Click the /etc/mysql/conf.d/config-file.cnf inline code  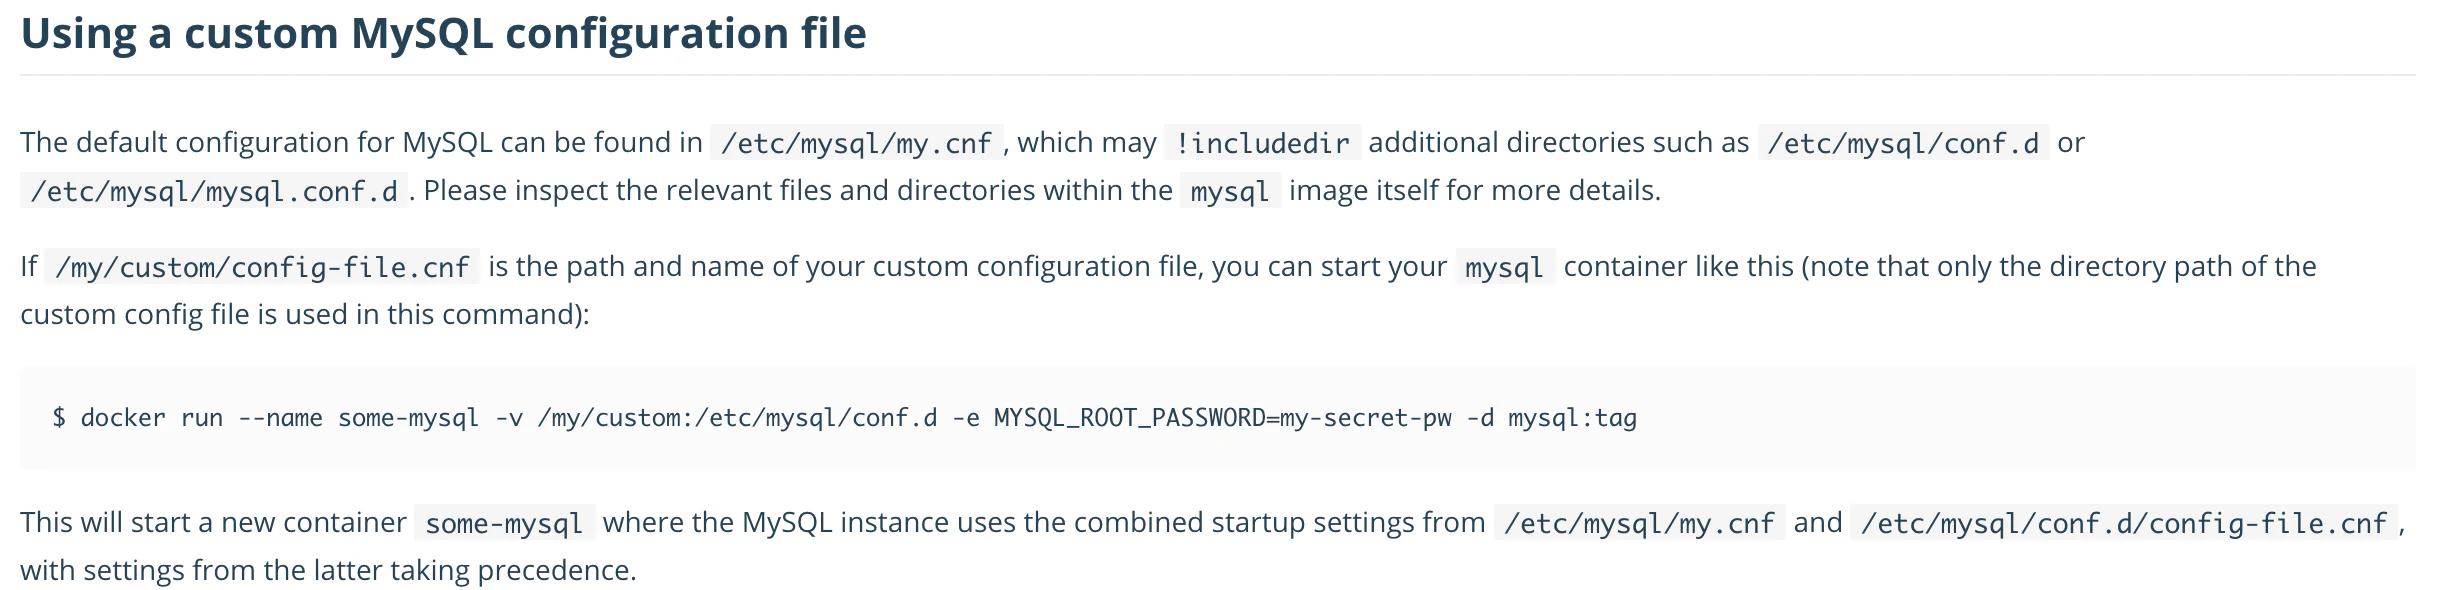(2124, 523)
